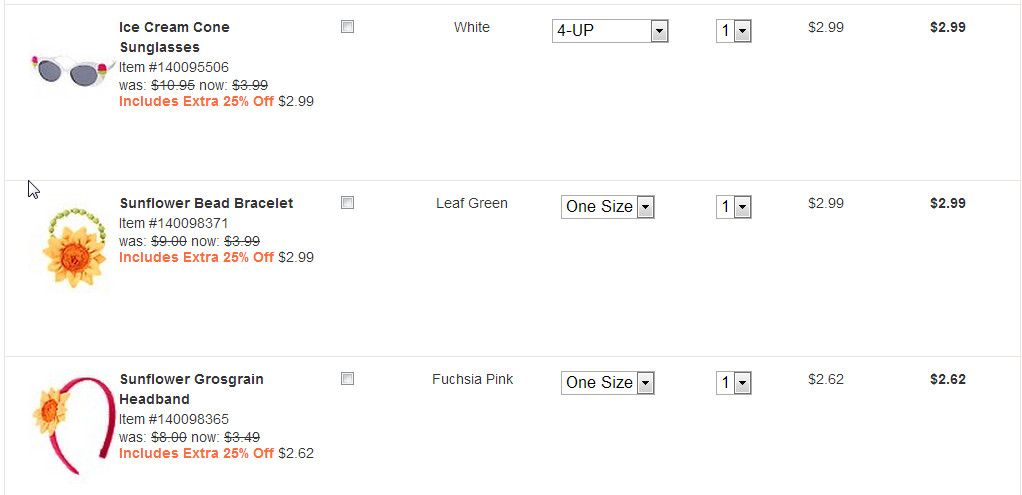Click the Sunflower Bead Bracelet product image
Viewport: 1022px width, 495px height.
click(74, 246)
